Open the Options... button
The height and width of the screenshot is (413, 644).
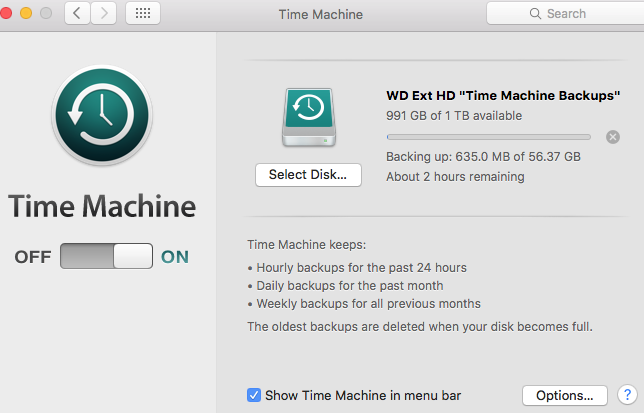click(565, 395)
